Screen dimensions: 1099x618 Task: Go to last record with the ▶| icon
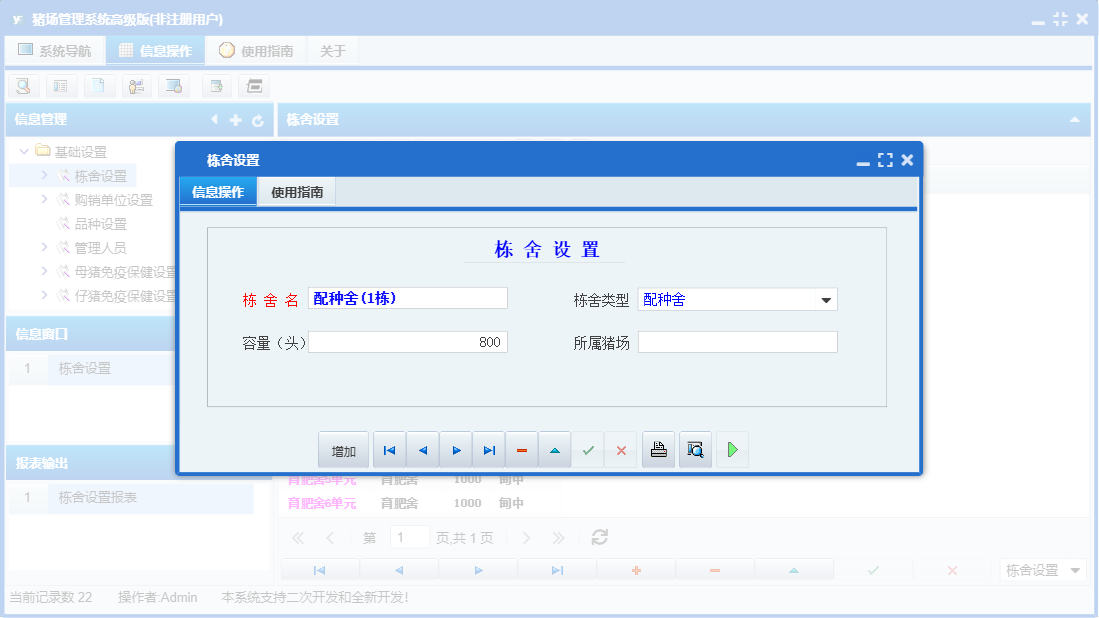click(488, 449)
